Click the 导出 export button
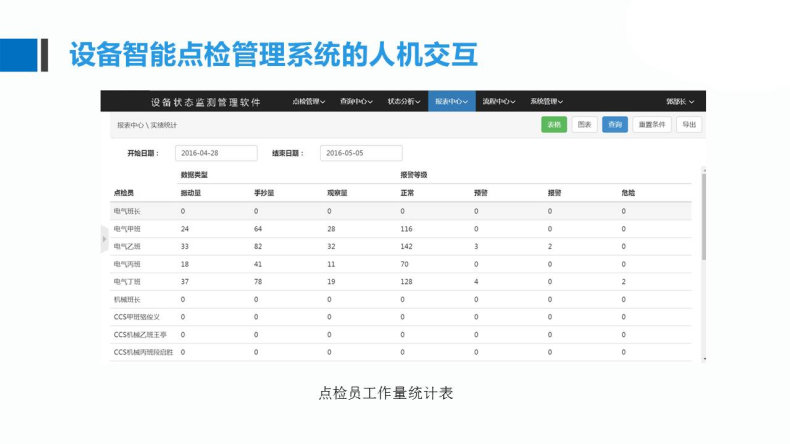The width and height of the screenshot is (790, 444). click(689, 125)
